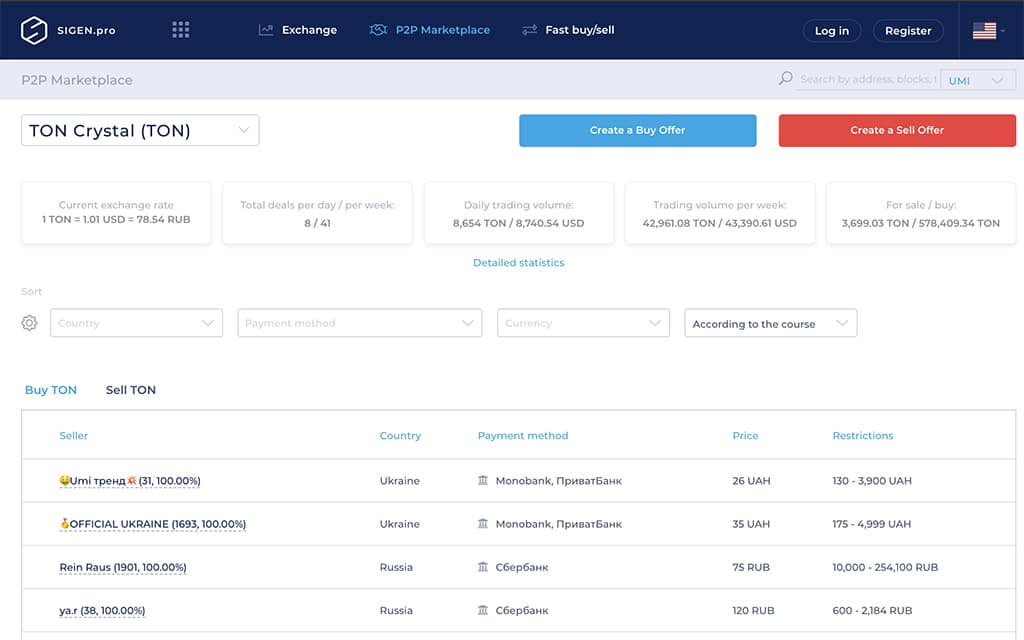The height and width of the screenshot is (640, 1024).
Task: Click the 75 RUB price cell
Action: tap(751, 567)
